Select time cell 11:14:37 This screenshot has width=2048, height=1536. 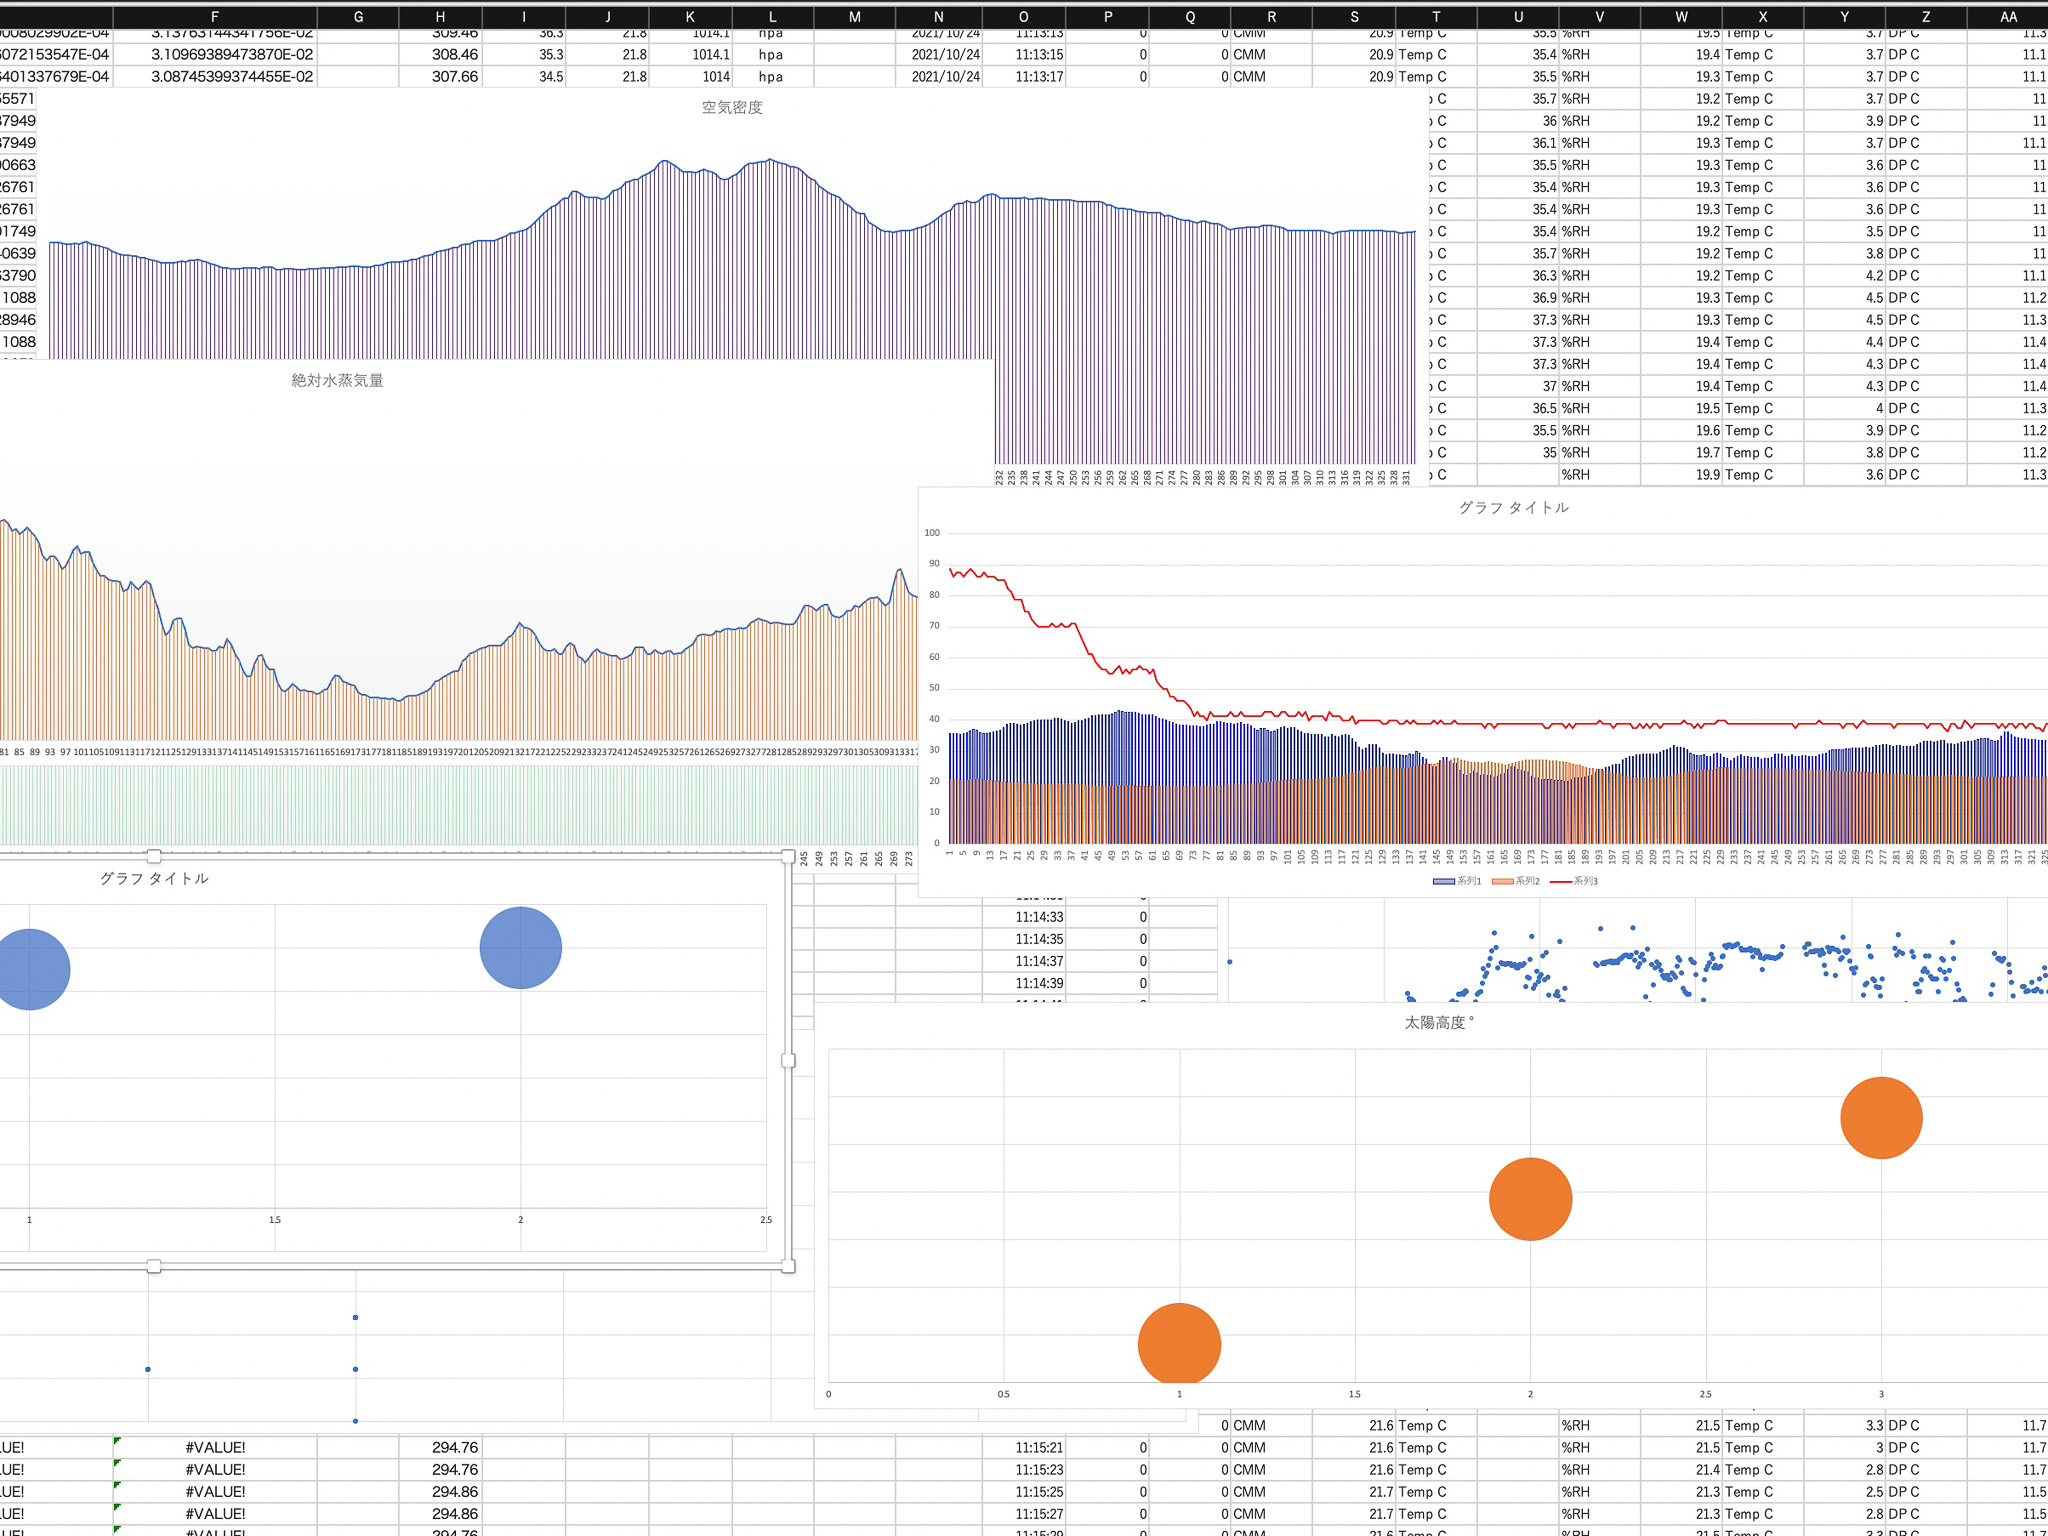1023,961
